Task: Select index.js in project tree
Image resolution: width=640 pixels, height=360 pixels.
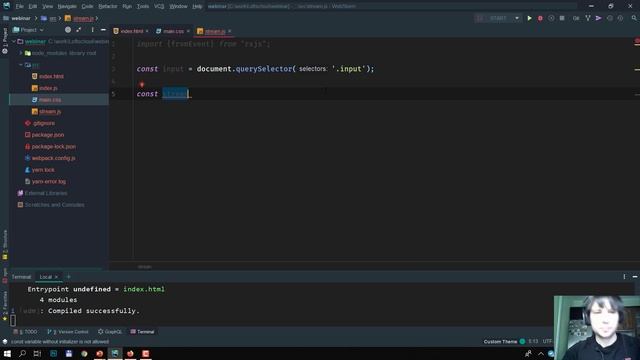Action: coord(48,88)
